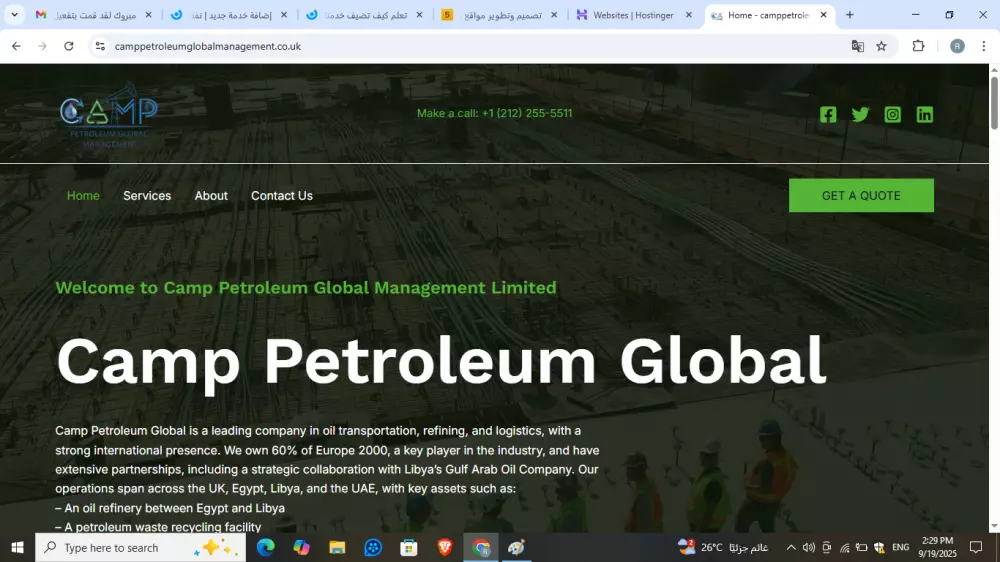Open File Explorer from the taskbar
Screen dimensions: 1000x562
[337, 547]
